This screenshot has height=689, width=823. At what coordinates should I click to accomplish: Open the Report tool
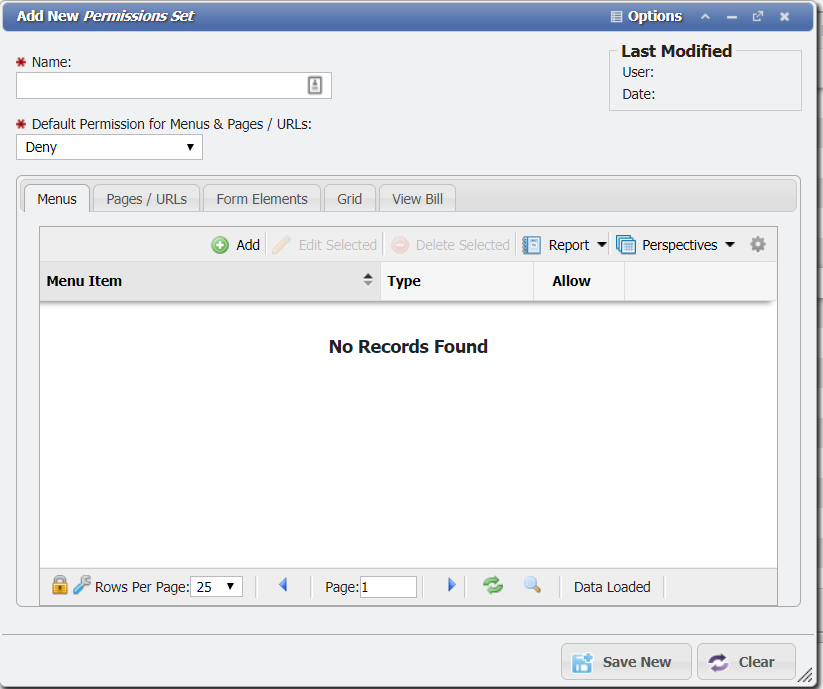[566, 244]
